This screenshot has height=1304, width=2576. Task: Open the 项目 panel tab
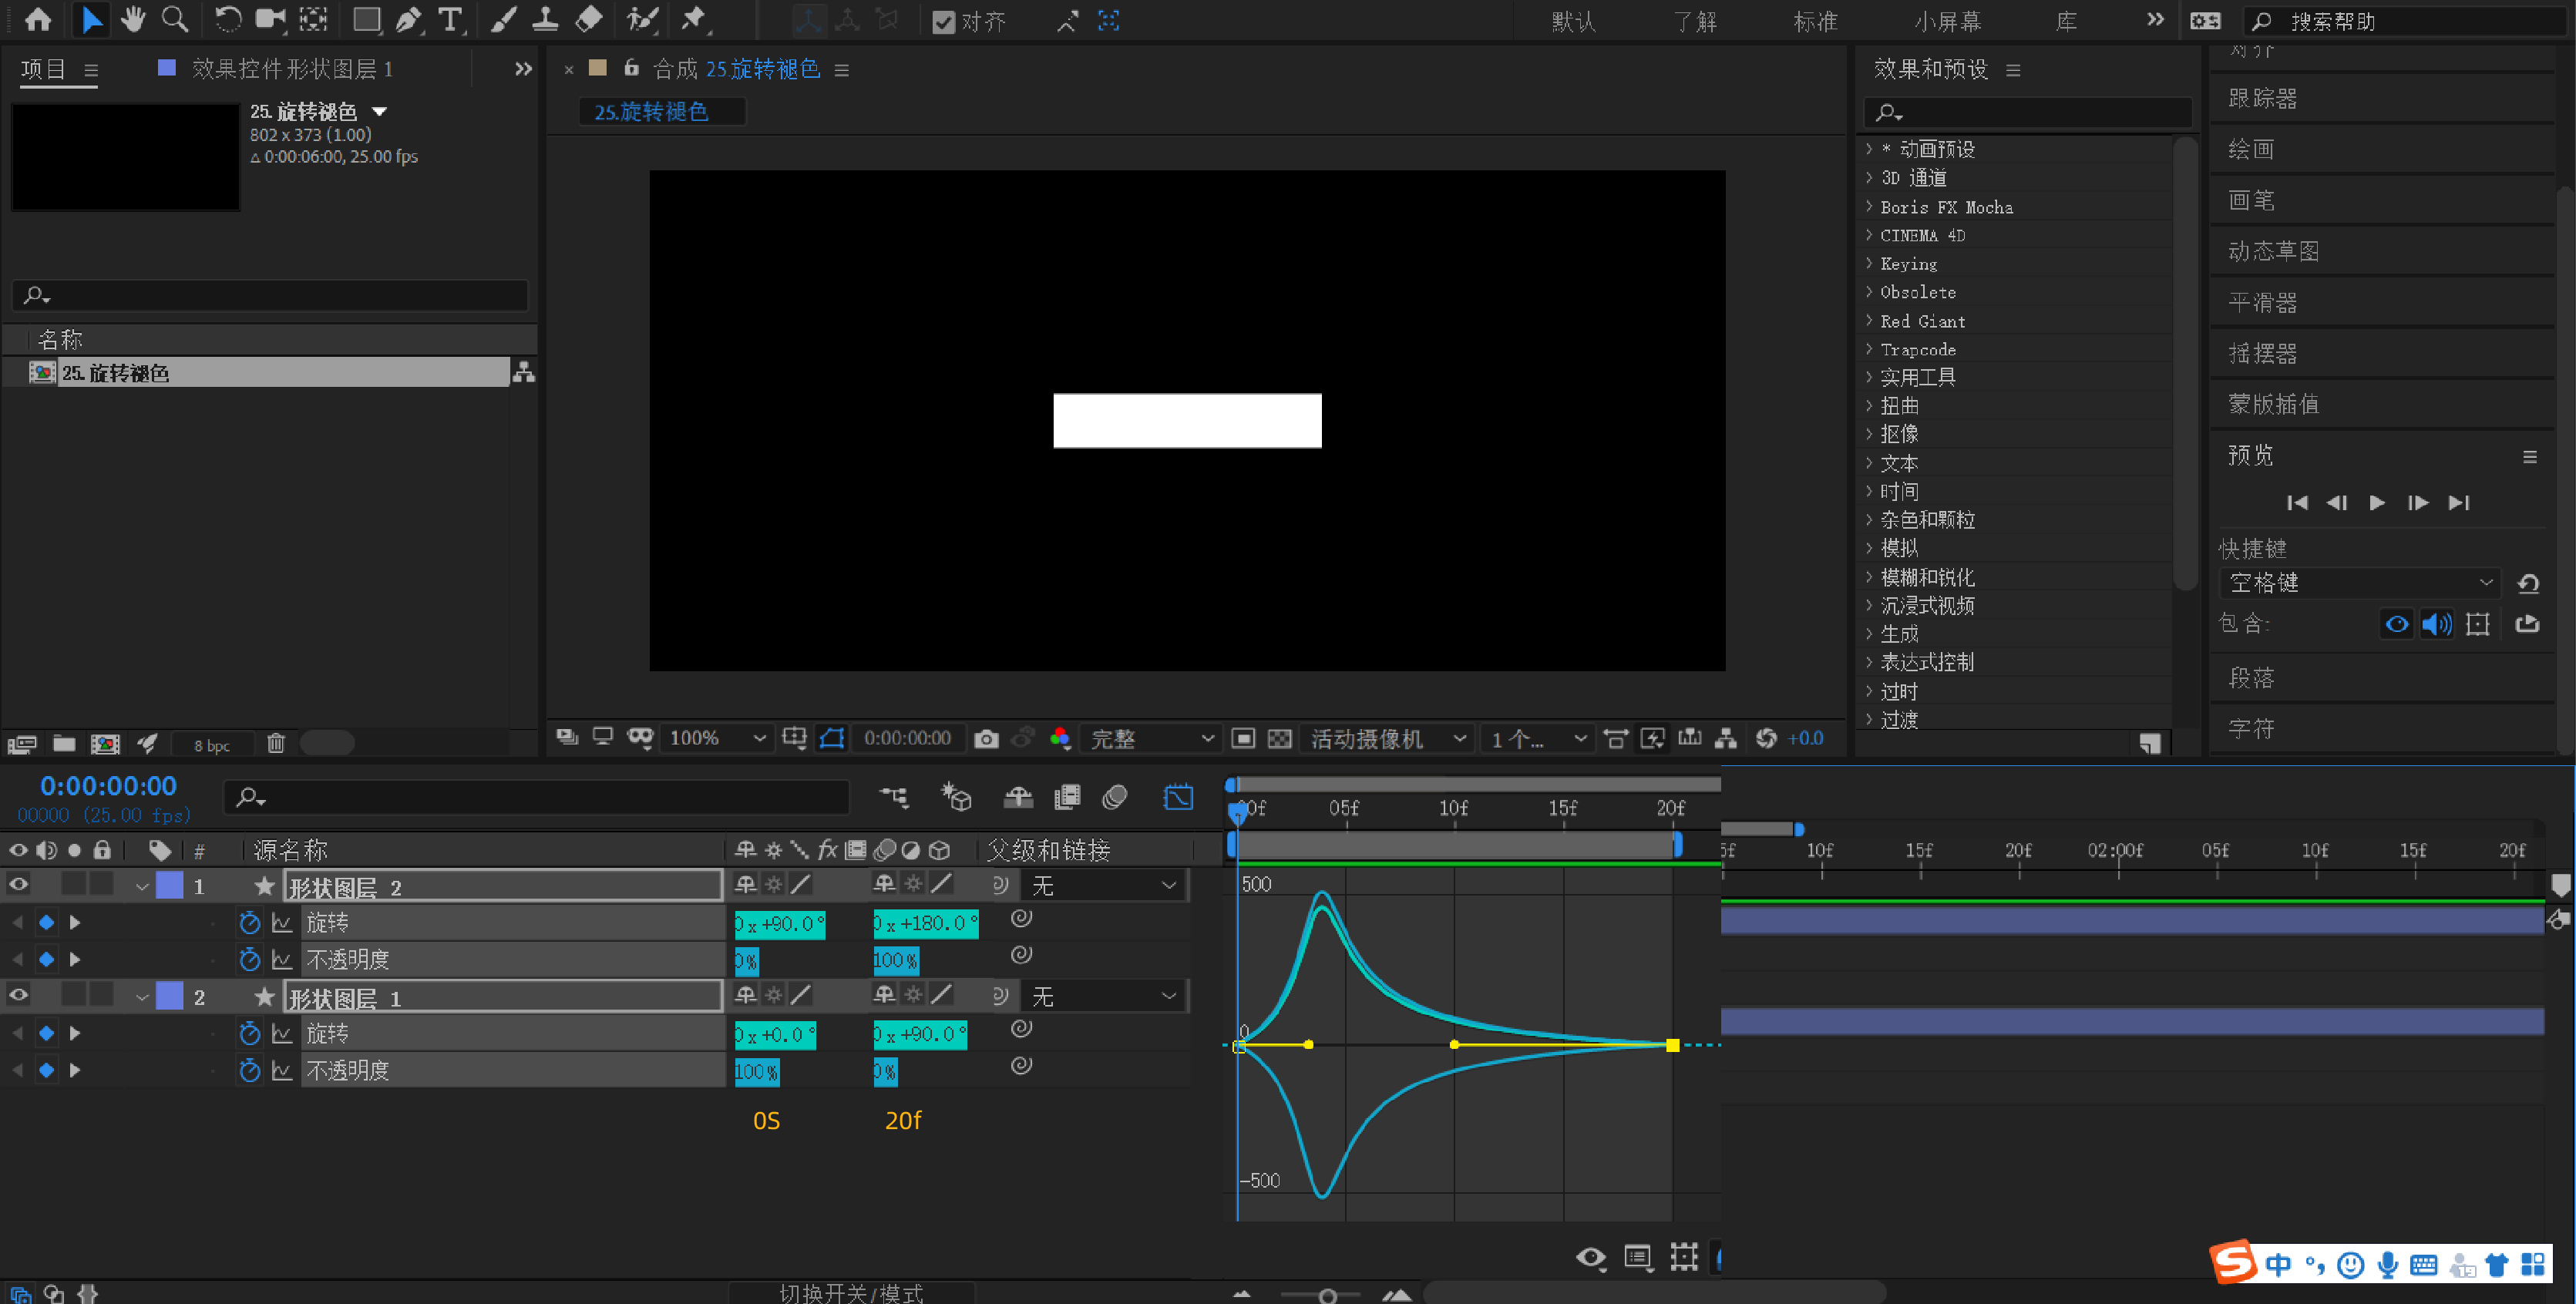43,69
